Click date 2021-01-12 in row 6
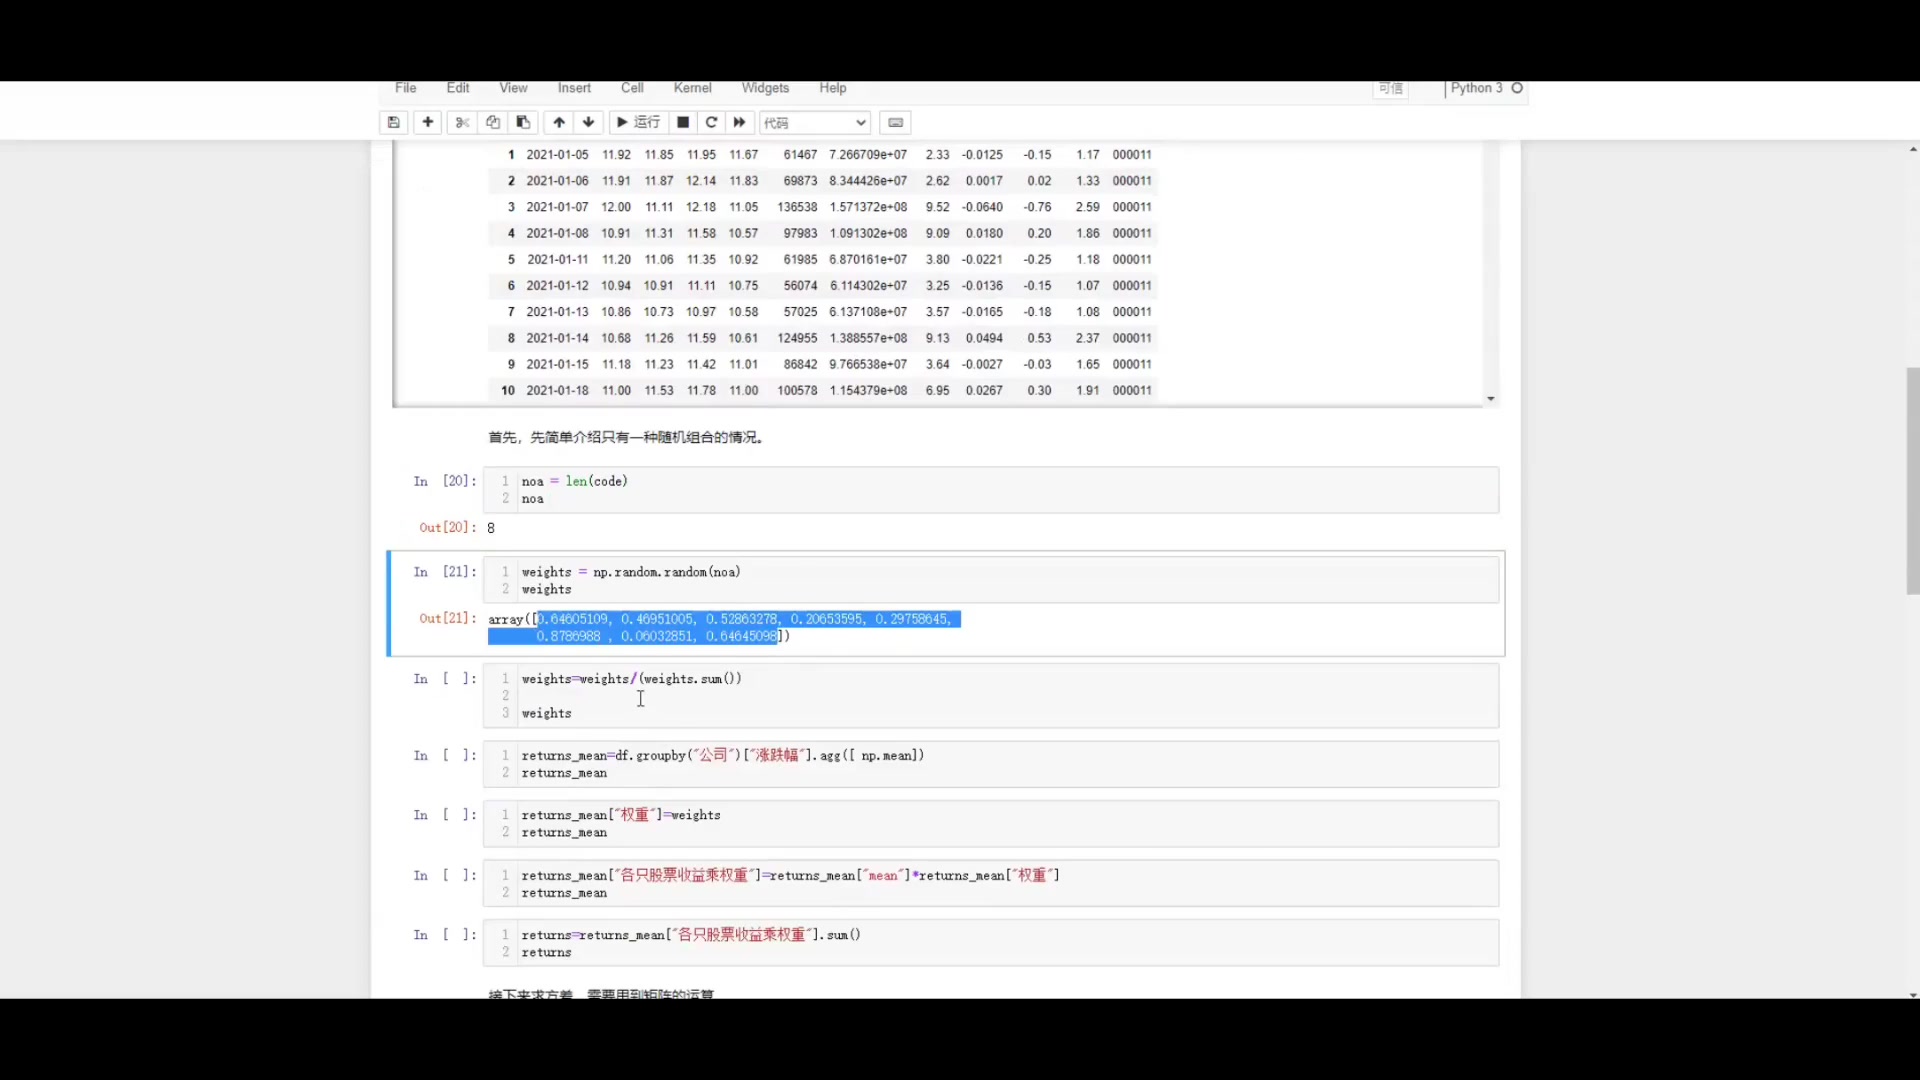This screenshot has width=1920, height=1080. pyautogui.click(x=557, y=286)
